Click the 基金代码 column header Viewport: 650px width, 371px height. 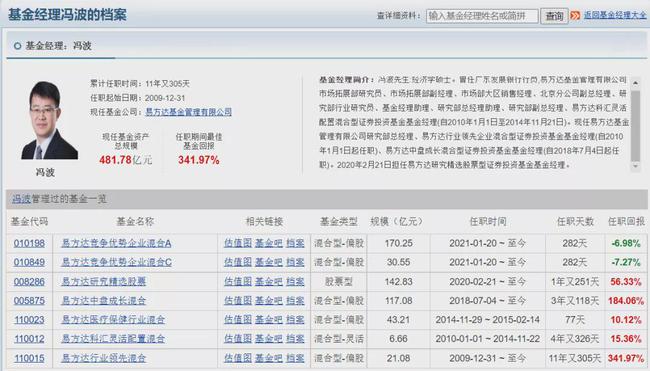[29, 222]
